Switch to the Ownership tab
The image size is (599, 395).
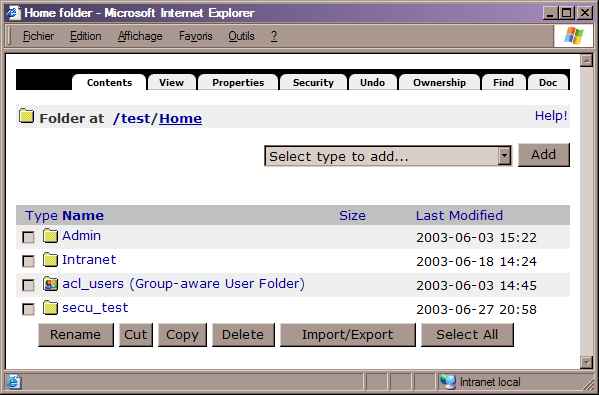[439, 83]
